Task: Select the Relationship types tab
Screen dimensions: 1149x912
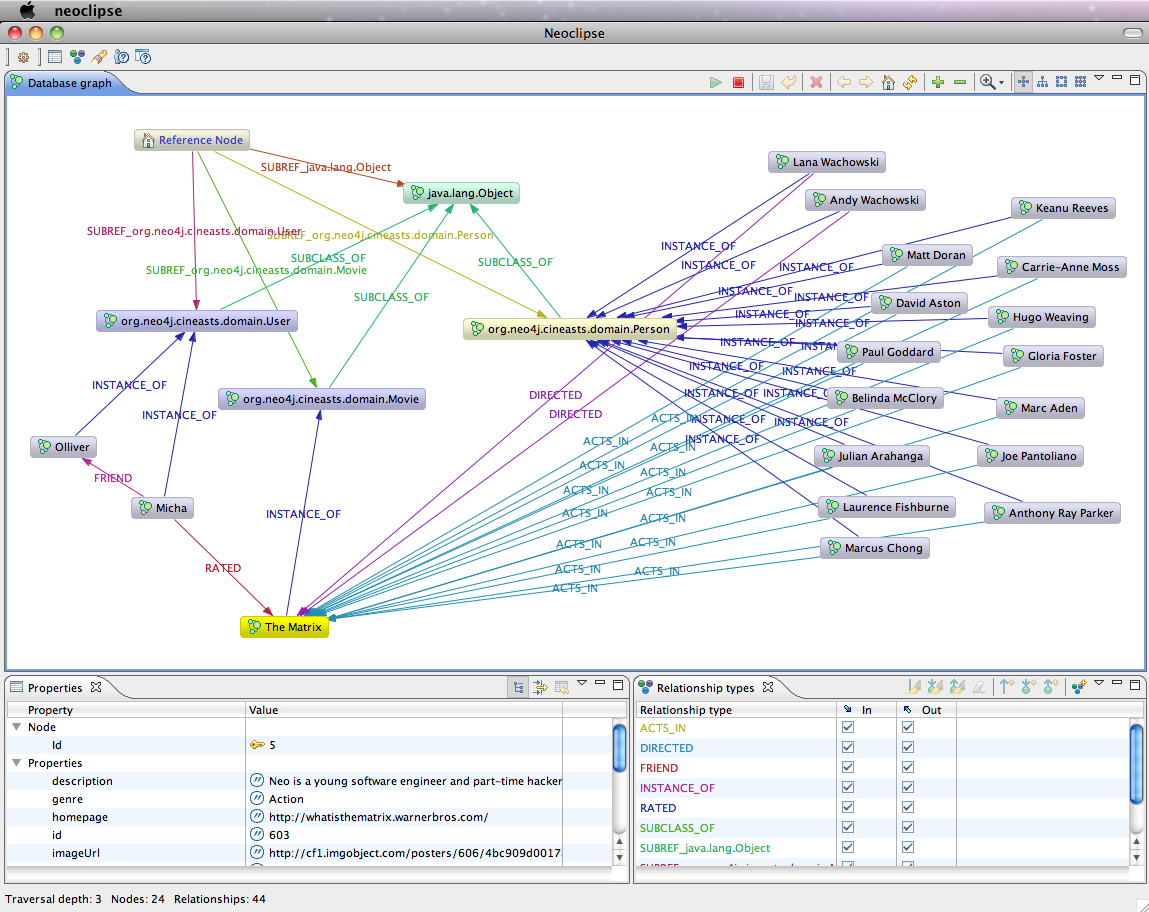Action: (704, 688)
